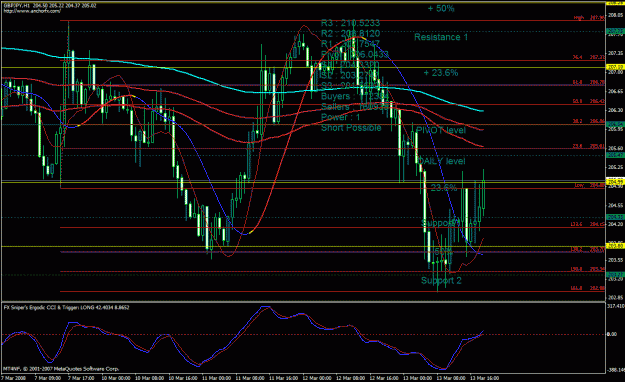
Task: Click the '7 Mar 09:00' time label
Action: [x=48, y=378]
